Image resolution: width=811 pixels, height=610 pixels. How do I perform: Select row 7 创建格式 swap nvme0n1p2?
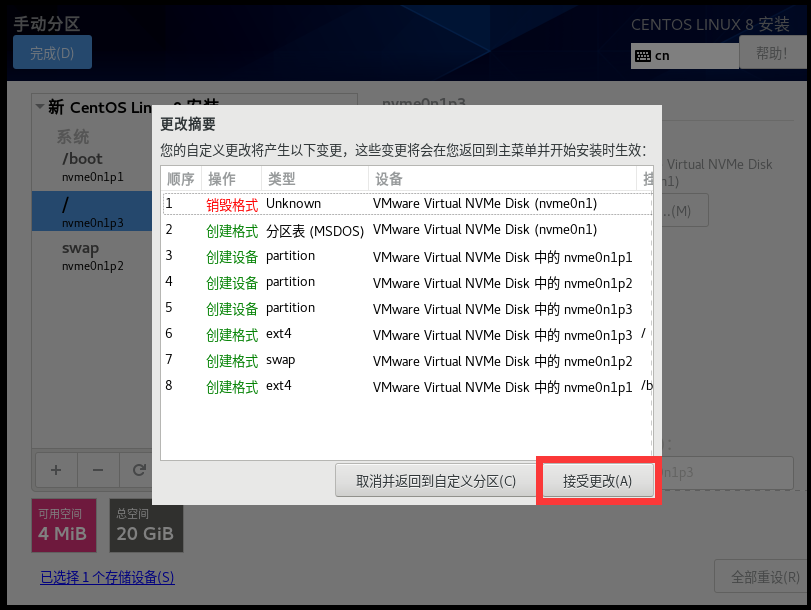pos(407,360)
